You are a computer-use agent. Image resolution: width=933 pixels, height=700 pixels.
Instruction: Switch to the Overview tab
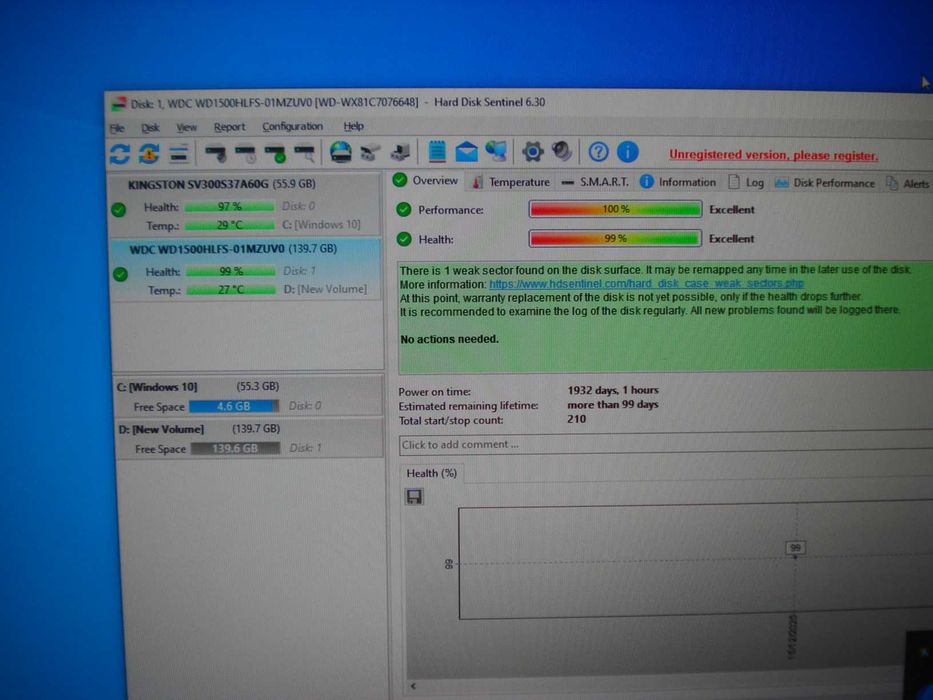click(x=426, y=180)
